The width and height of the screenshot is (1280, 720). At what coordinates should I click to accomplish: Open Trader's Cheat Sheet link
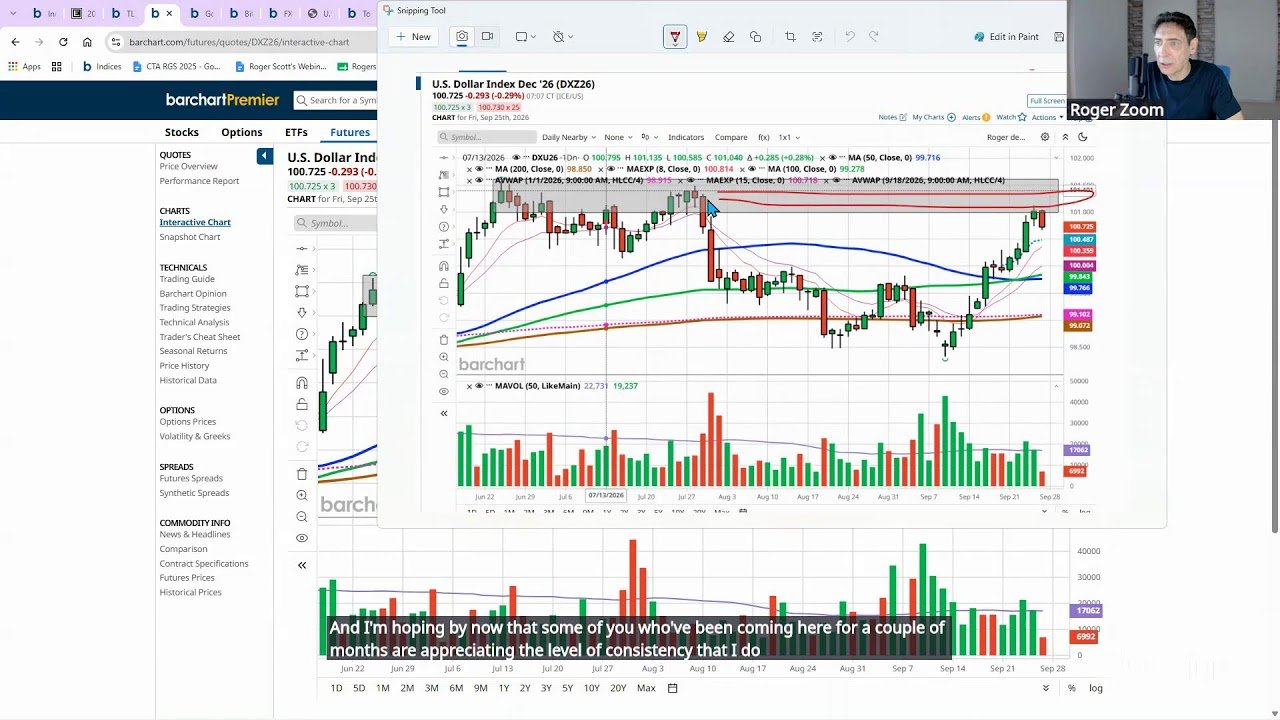click(200, 337)
